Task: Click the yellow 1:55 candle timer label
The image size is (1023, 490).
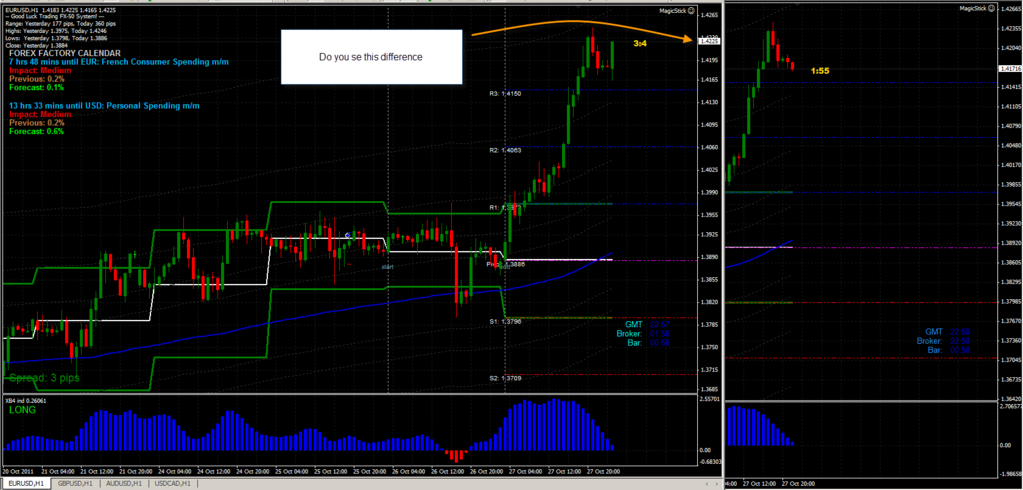Action: [820, 70]
